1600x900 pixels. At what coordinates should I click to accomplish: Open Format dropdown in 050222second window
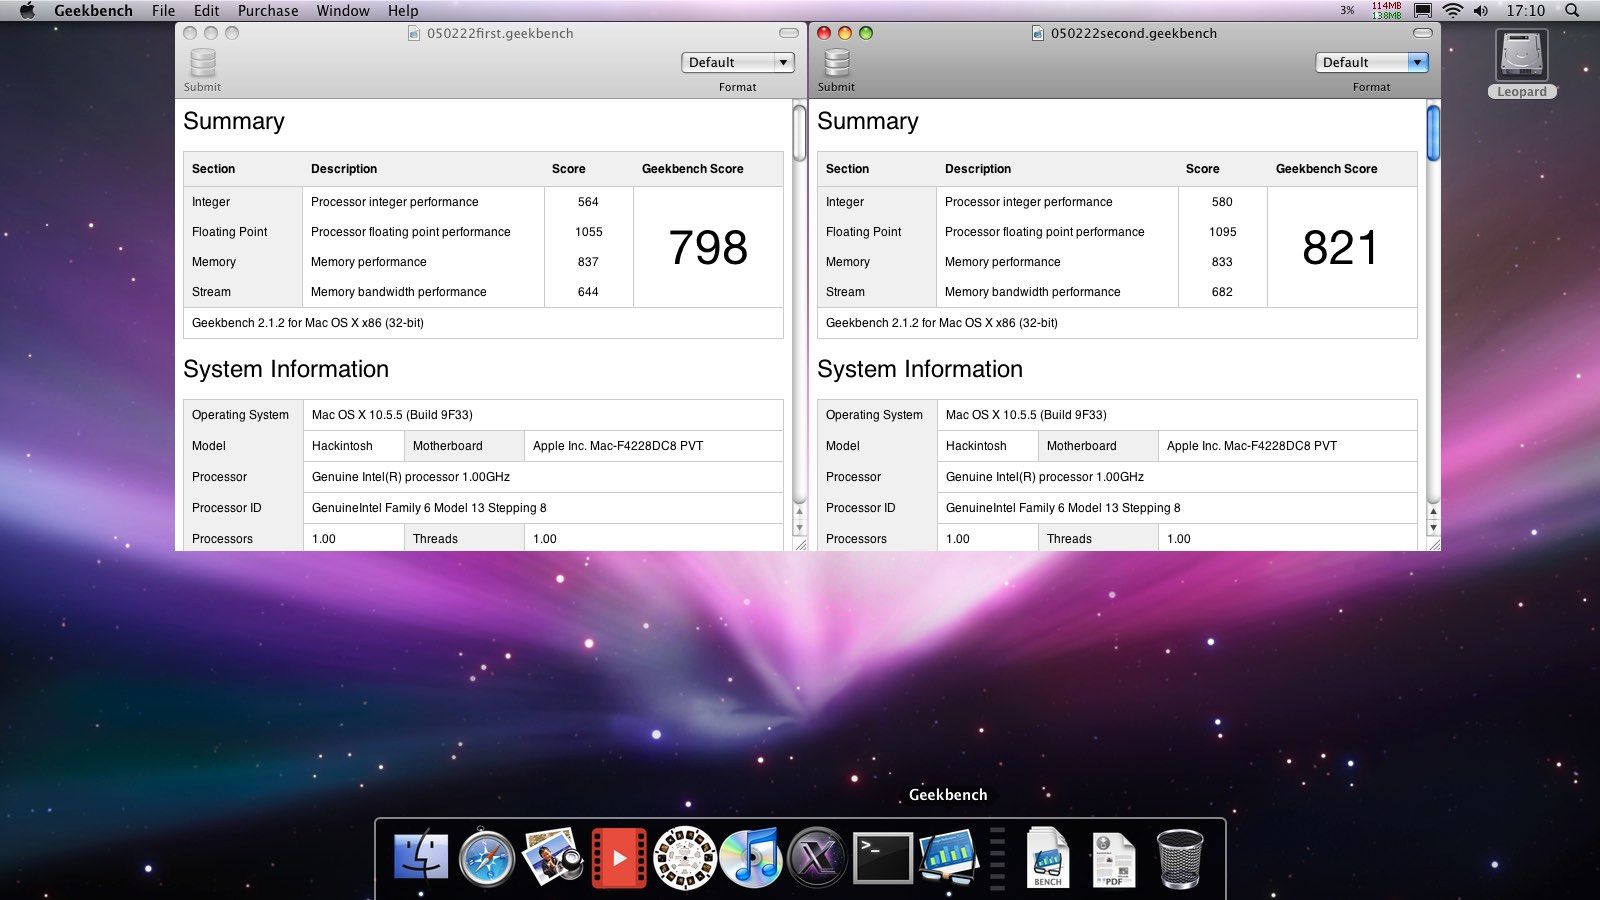[x=1372, y=62]
